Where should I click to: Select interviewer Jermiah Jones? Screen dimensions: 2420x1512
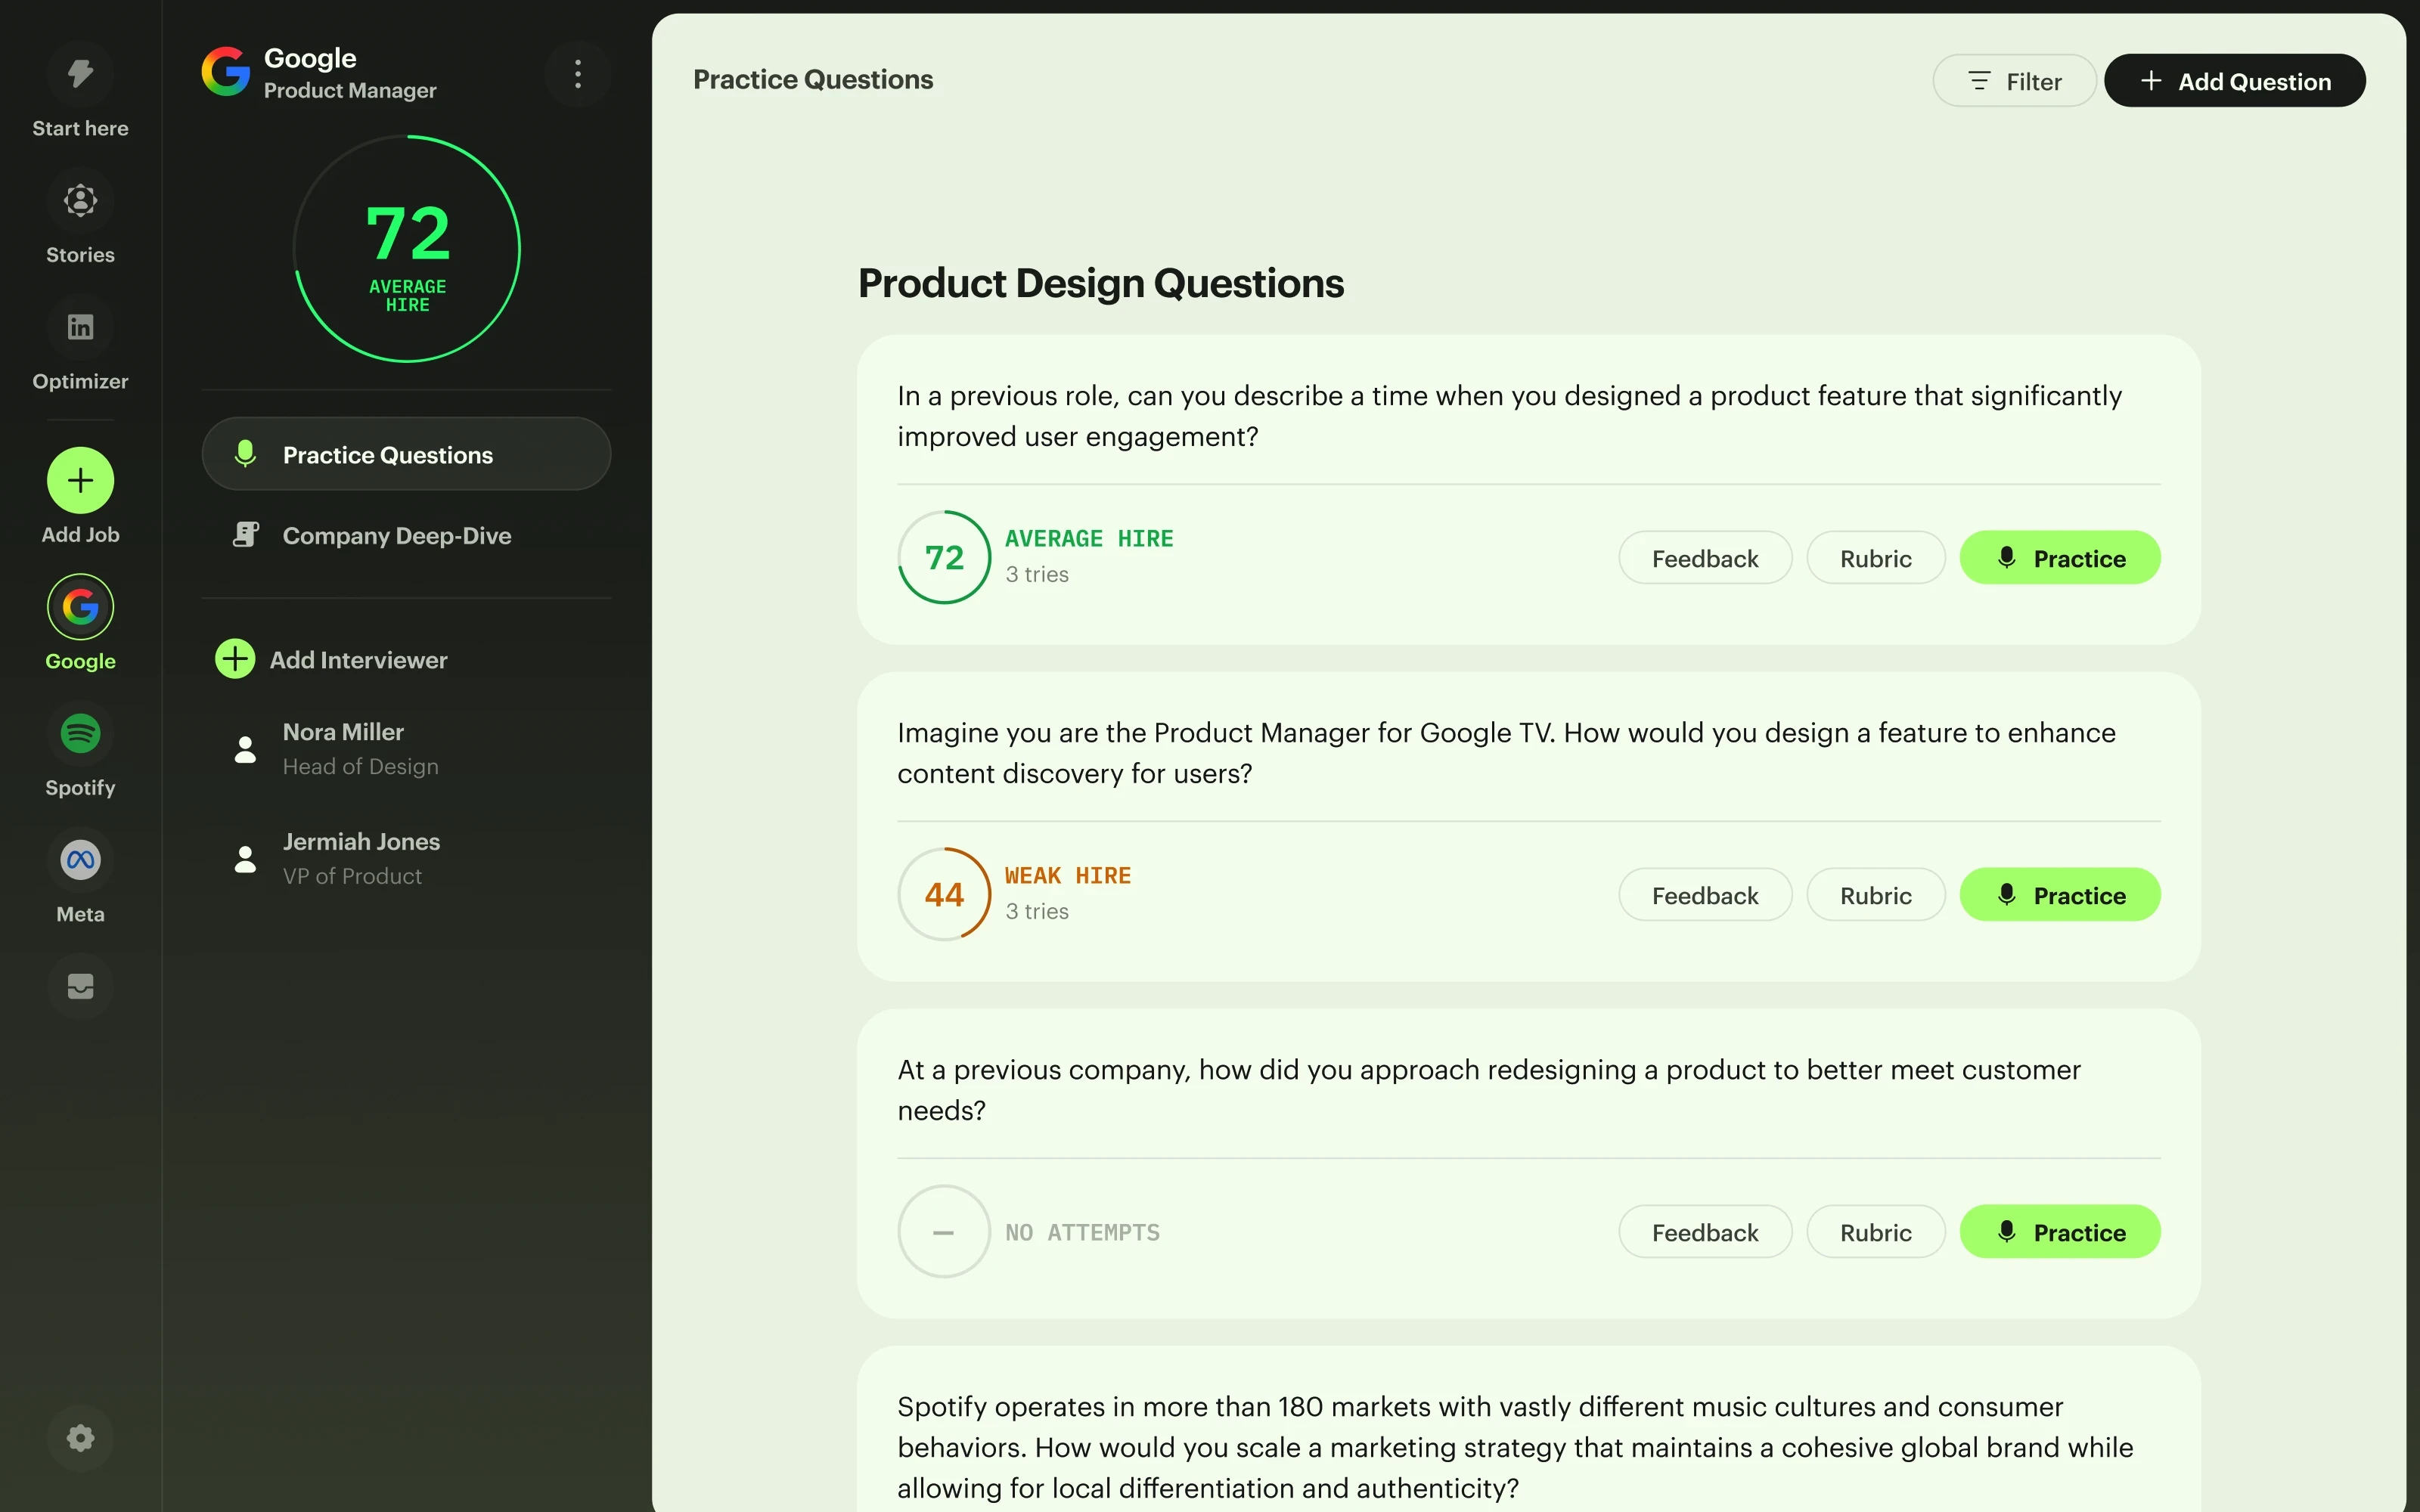[406, 858]
